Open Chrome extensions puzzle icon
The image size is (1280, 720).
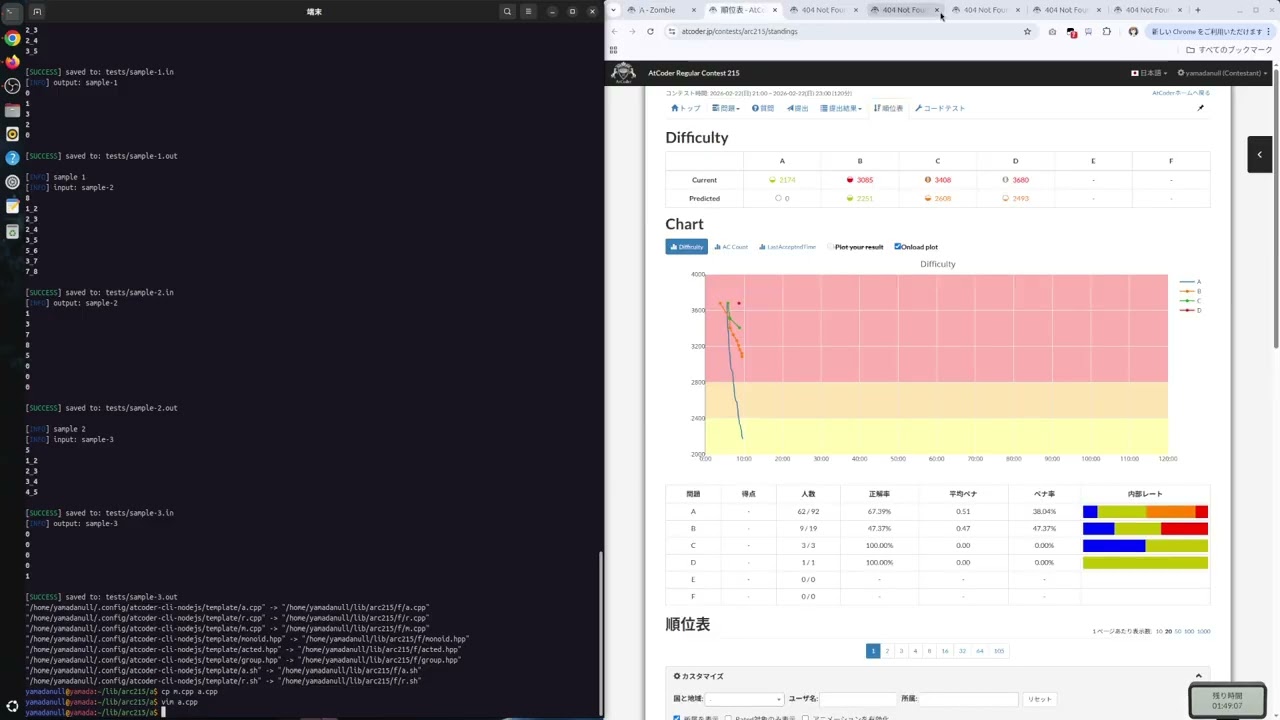click(1106, 31)
